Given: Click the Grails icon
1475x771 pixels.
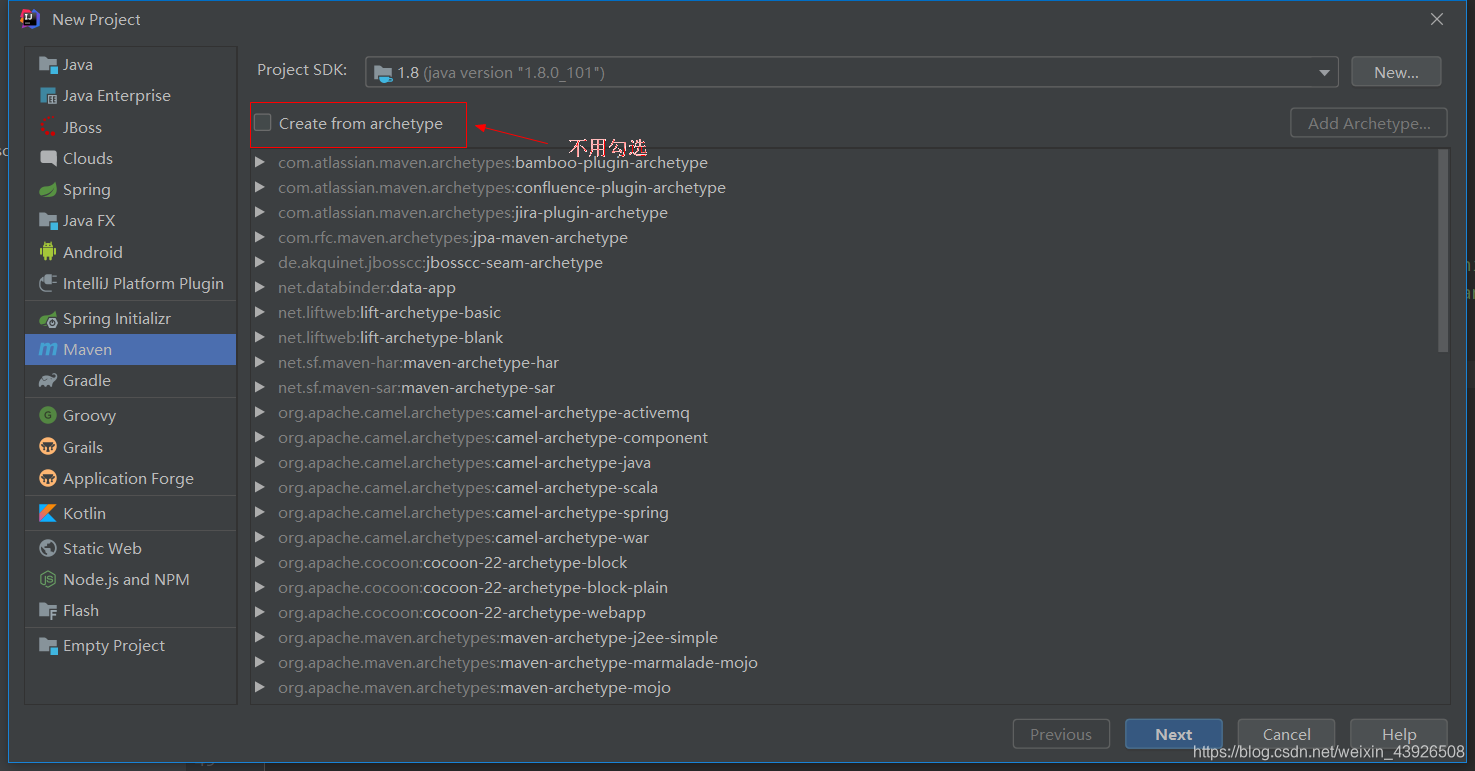Looking at the screenshot, I should [48, 447].
